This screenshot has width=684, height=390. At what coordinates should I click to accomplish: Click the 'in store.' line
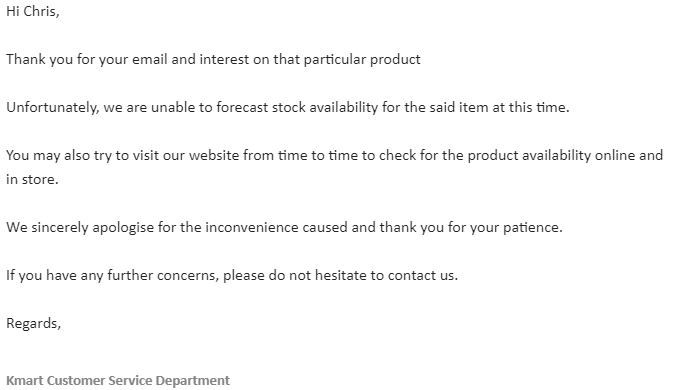tap(32, 179)
